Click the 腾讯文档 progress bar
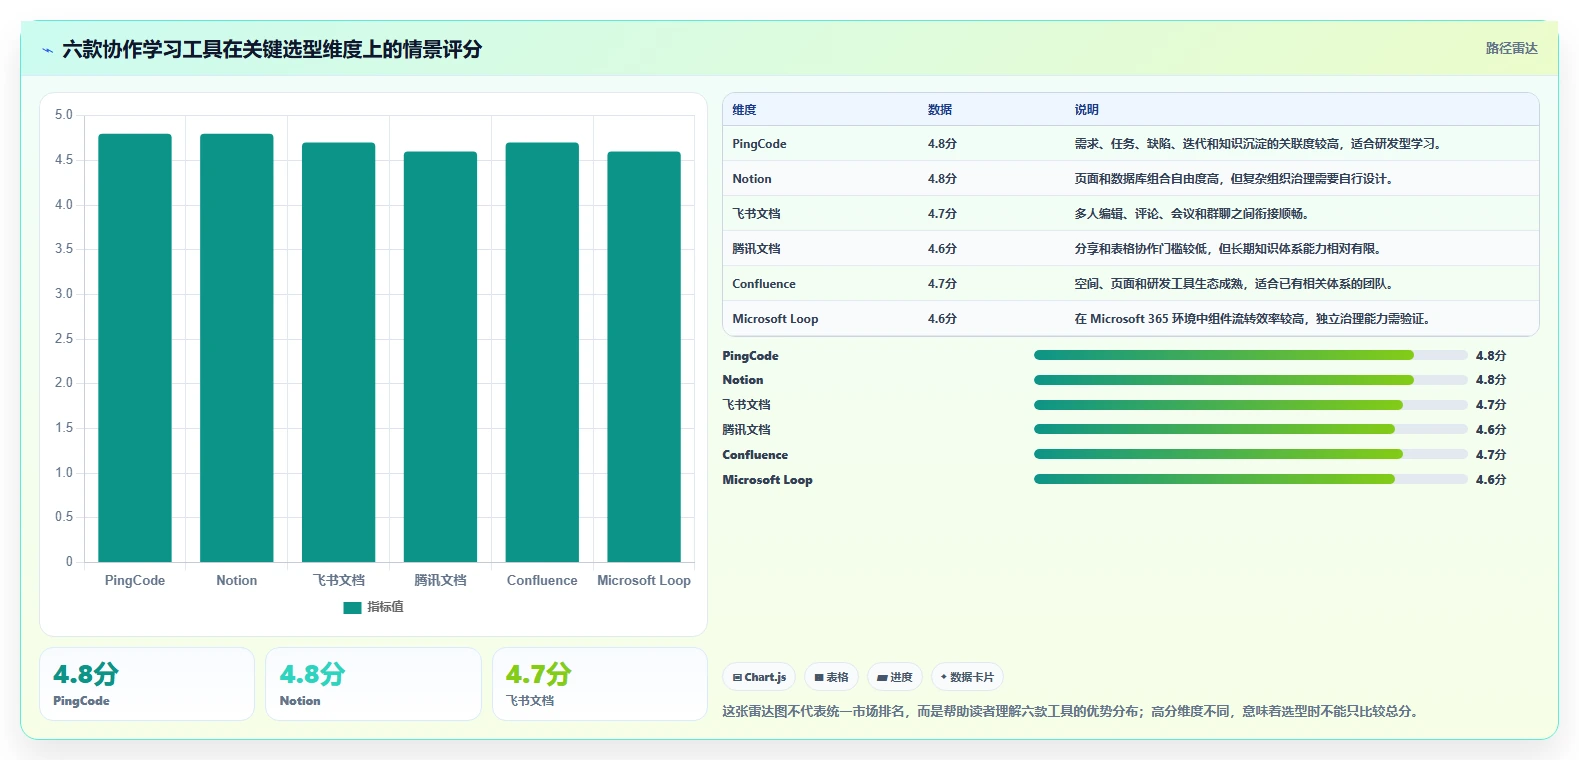This screenshot has height=760, width=1579. point(1250,429)
